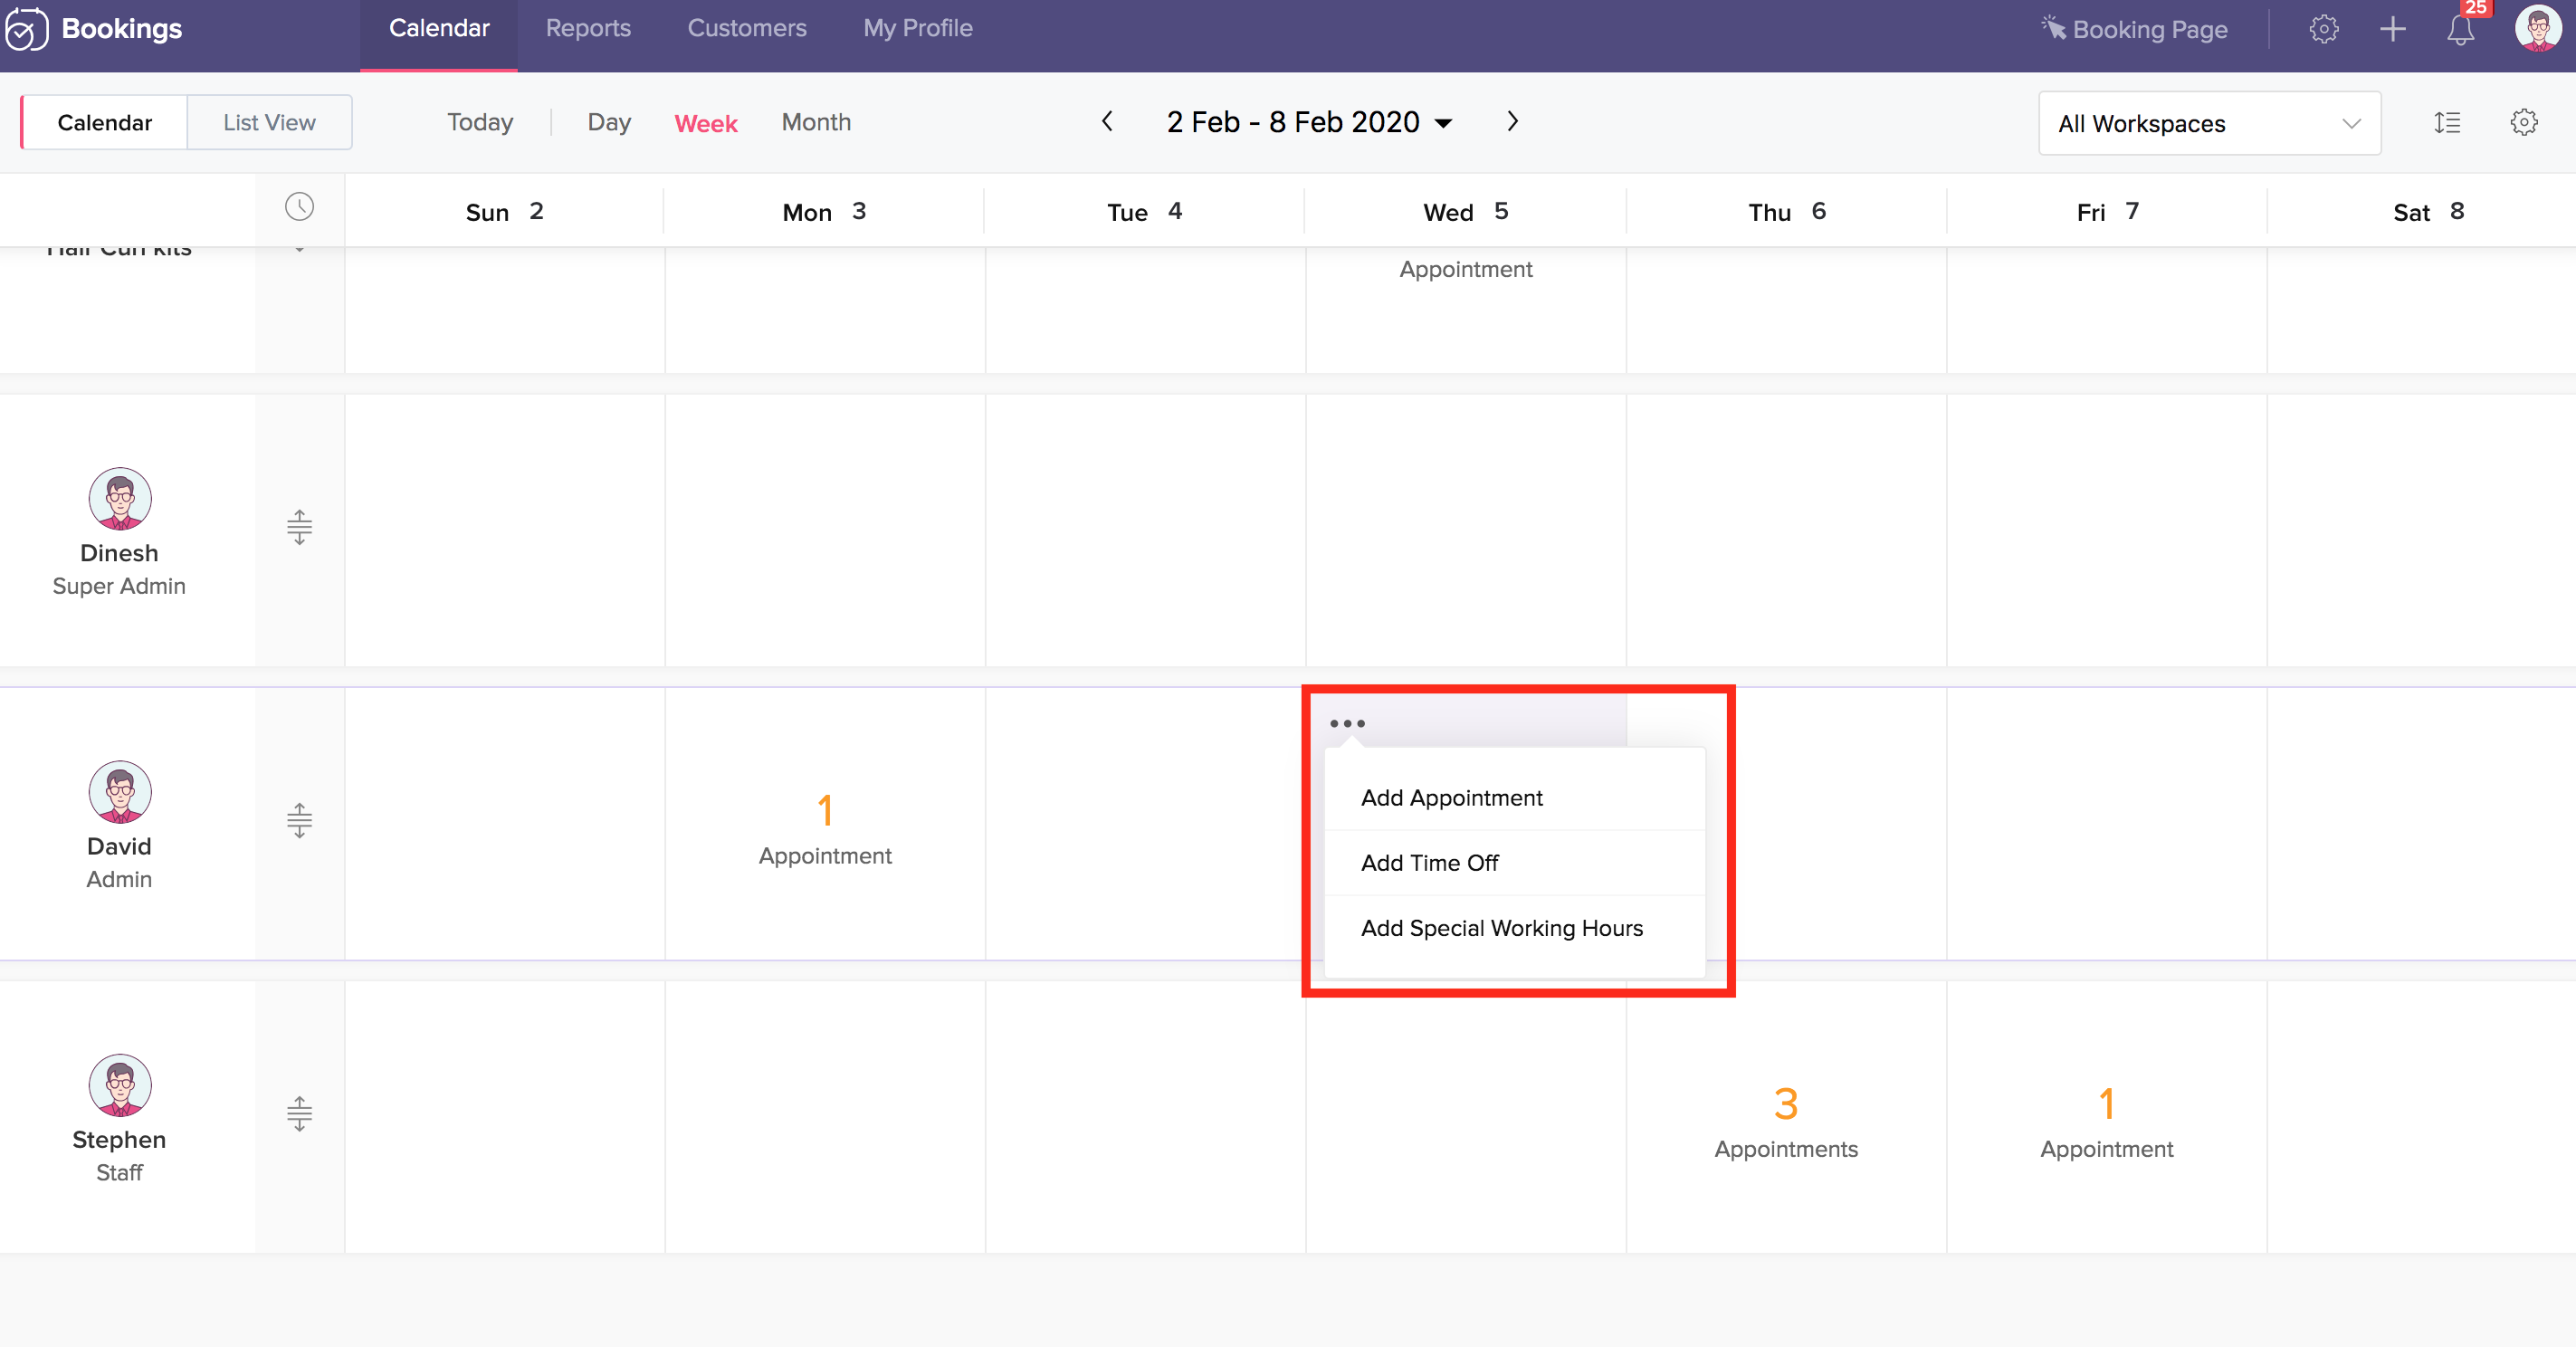Click Stephen's row expand-collapse icon
The image size is (2576, 1347).
(x=299, y=1113)
